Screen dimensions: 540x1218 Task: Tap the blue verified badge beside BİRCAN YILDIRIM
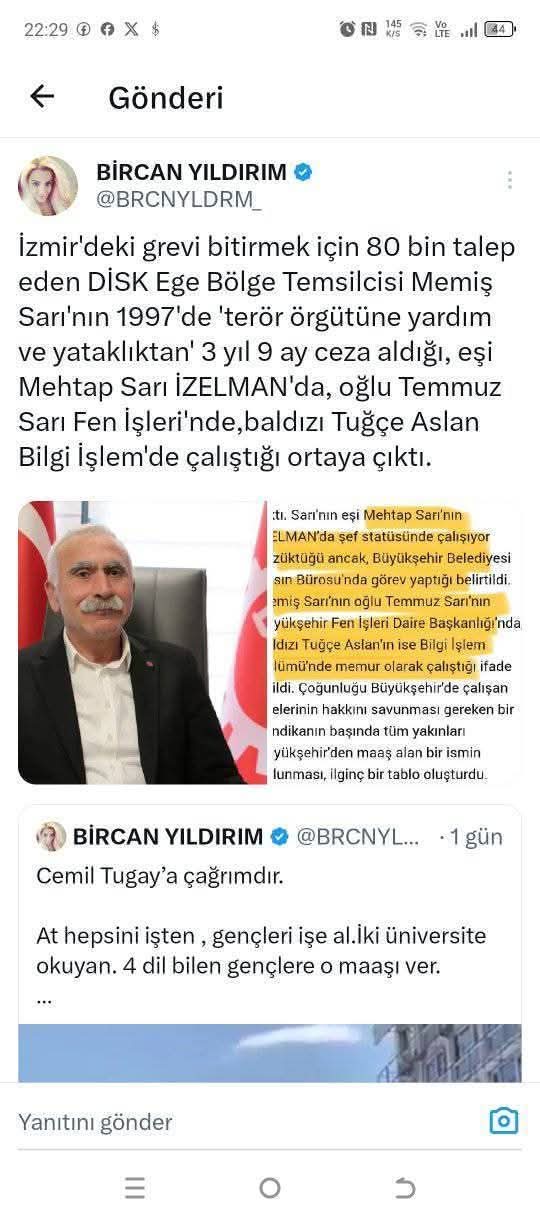[x=303, y=172]
